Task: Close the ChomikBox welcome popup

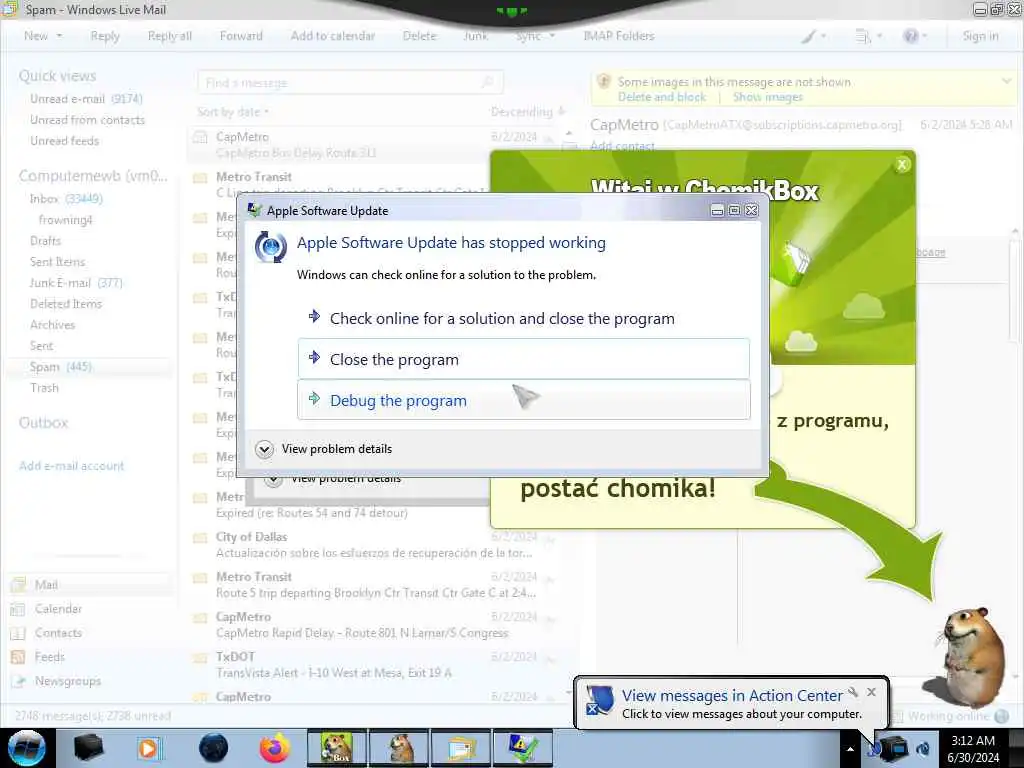Action: [902, 165]
